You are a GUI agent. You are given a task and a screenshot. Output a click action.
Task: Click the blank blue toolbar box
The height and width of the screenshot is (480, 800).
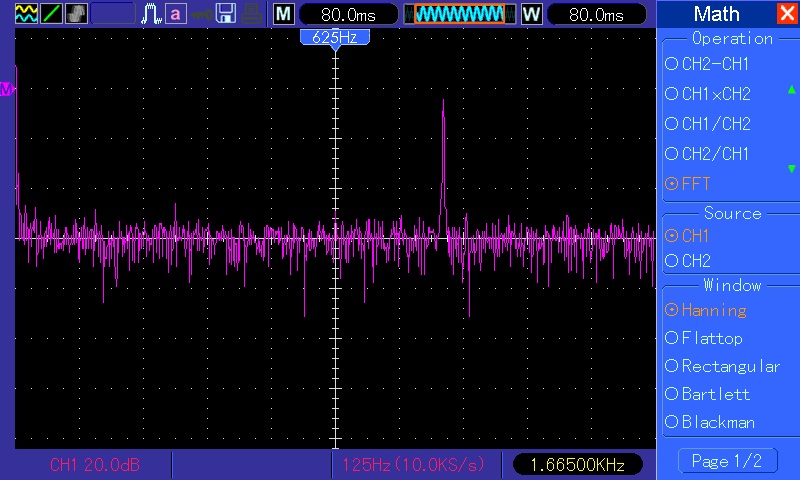pyautogui.click(x=113, y=14)
